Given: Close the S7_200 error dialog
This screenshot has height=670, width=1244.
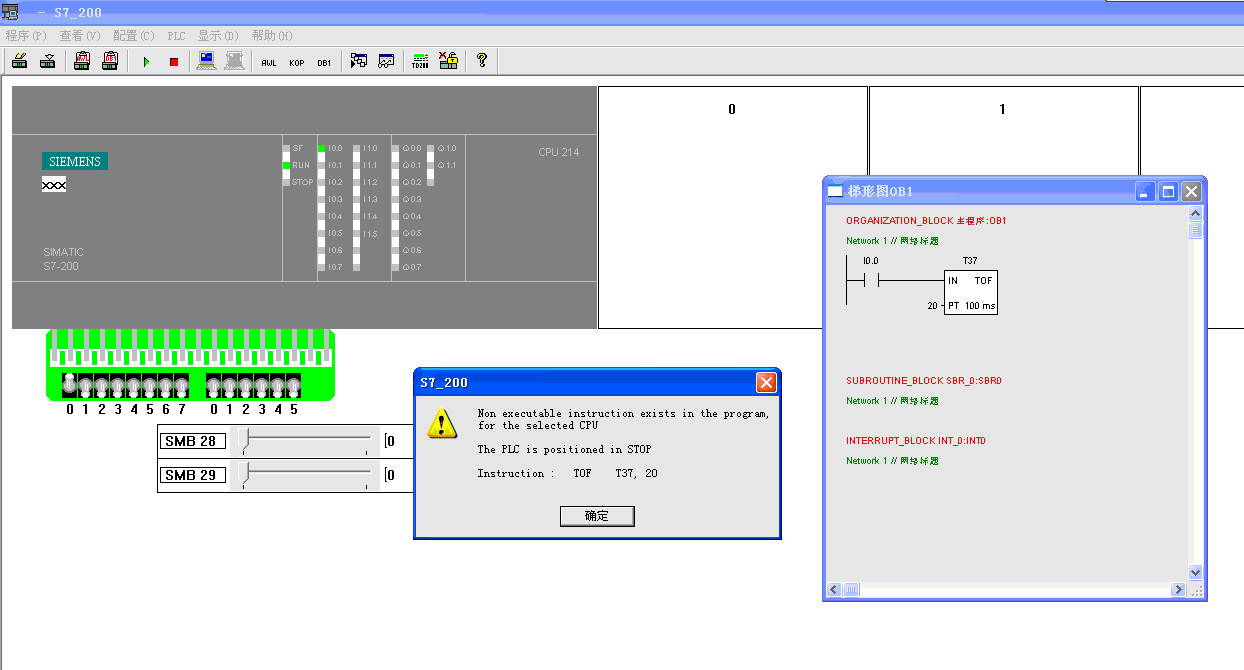Looking at the screenshot, I should pos(766,382).
